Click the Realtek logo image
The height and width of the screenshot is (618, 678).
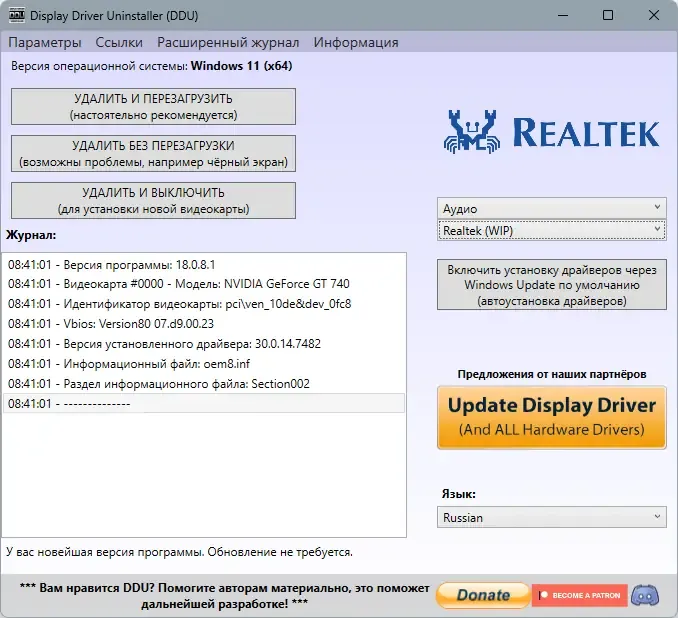pyautogui.click(x=551, y=131)
